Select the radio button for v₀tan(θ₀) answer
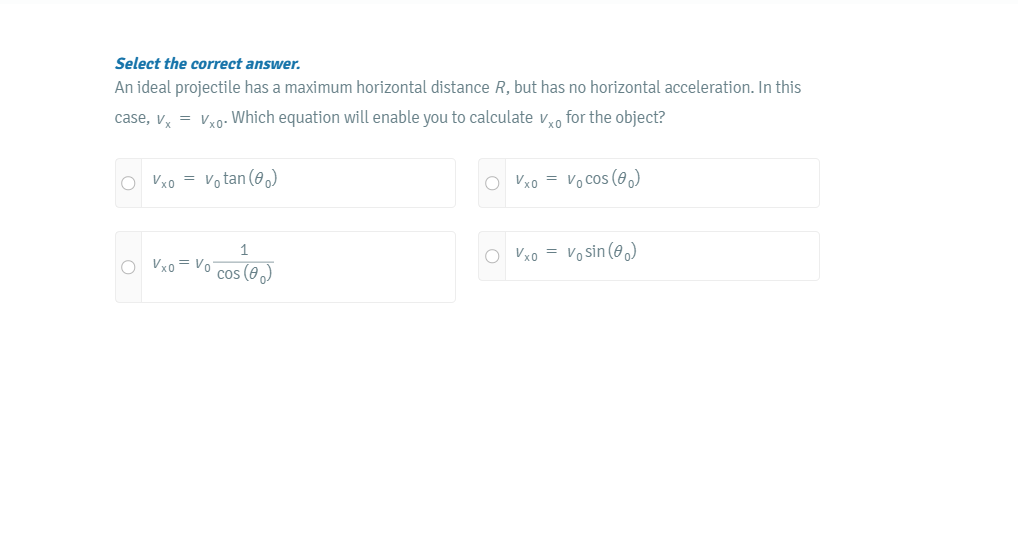The height and width of the screenshot is (543, 1018). [x=128, y=184]
